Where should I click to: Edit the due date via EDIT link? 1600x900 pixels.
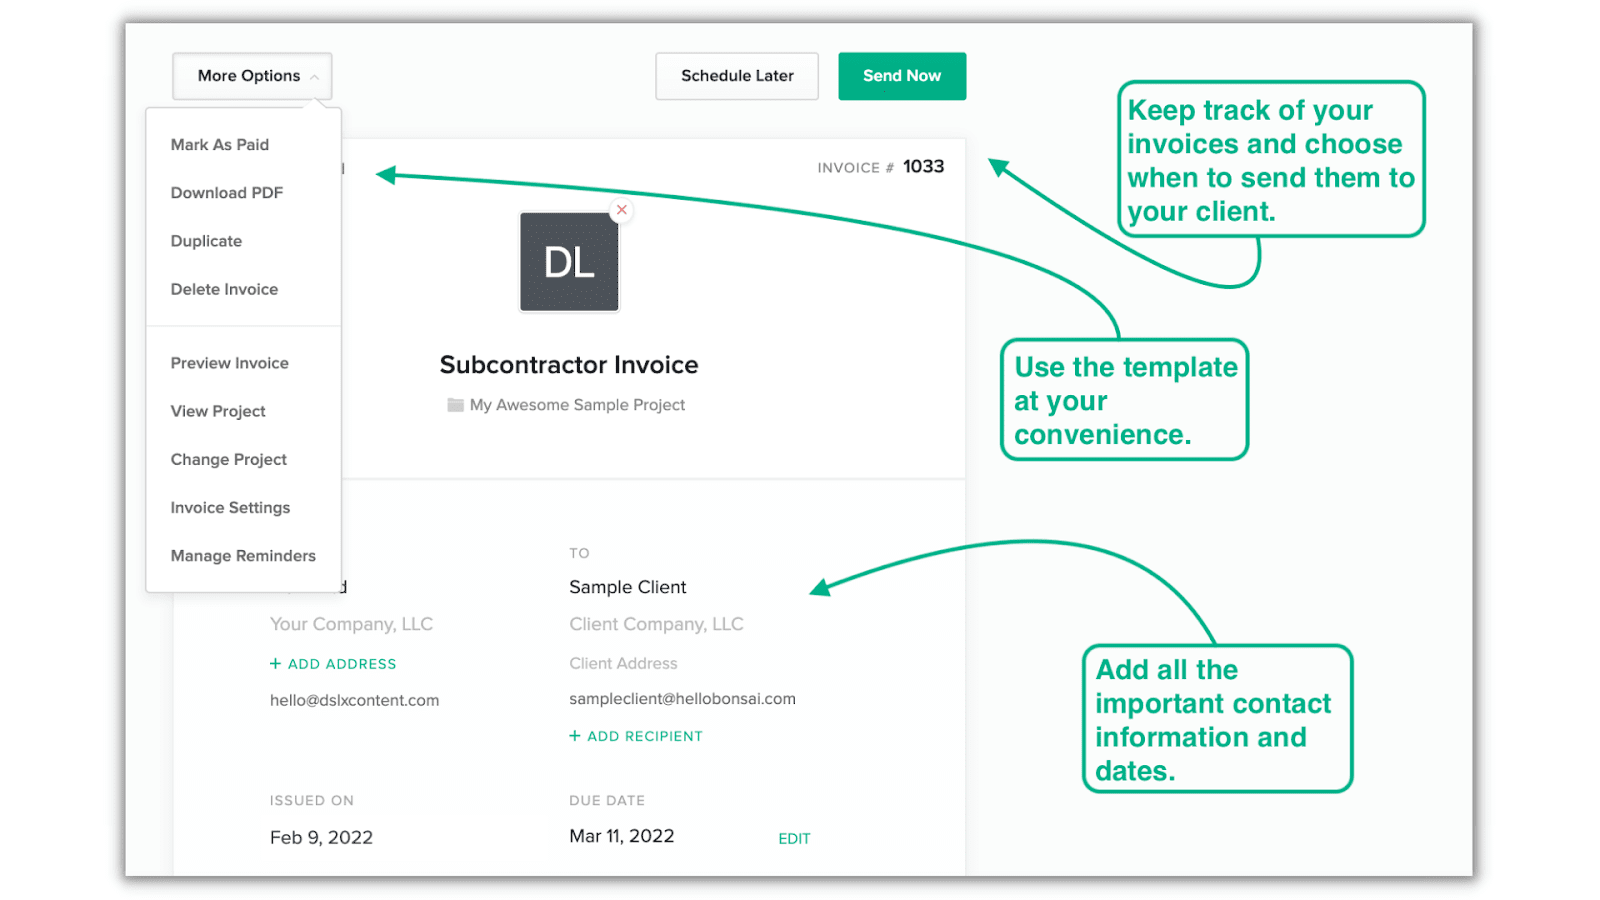point(794,839)
